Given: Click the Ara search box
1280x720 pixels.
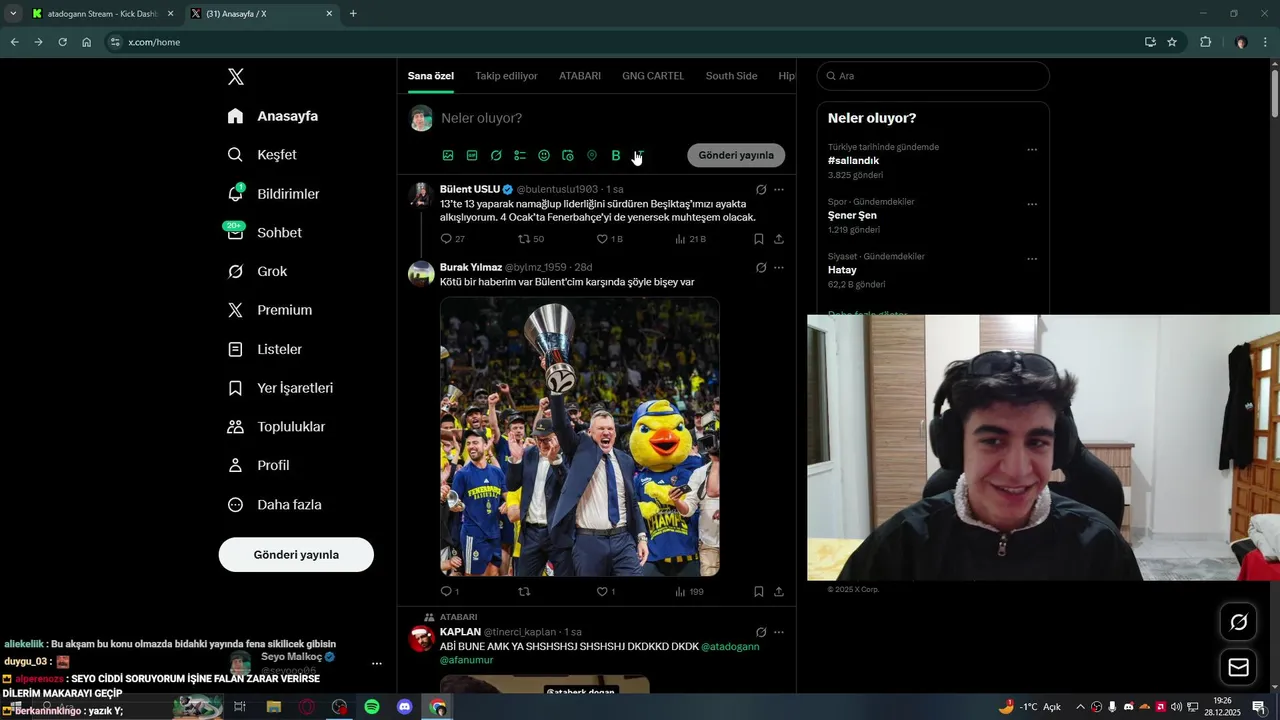Looking at the screenshot, I should click(x=933, y=76).
